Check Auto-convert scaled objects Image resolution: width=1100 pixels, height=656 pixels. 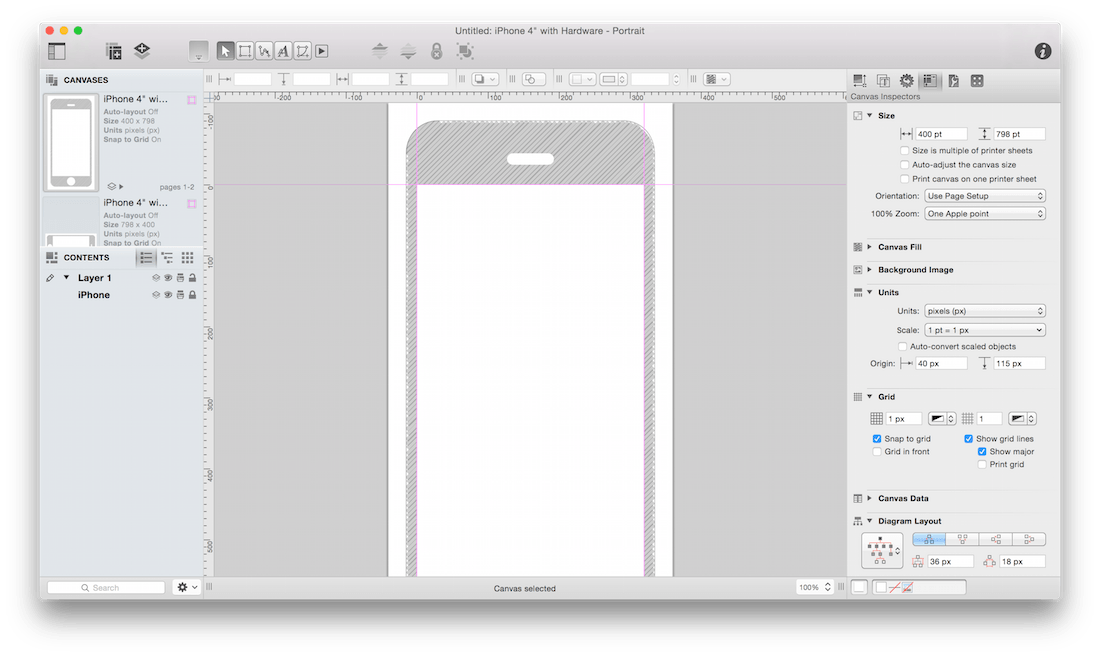pyautogui.click(x=902, y=346)
